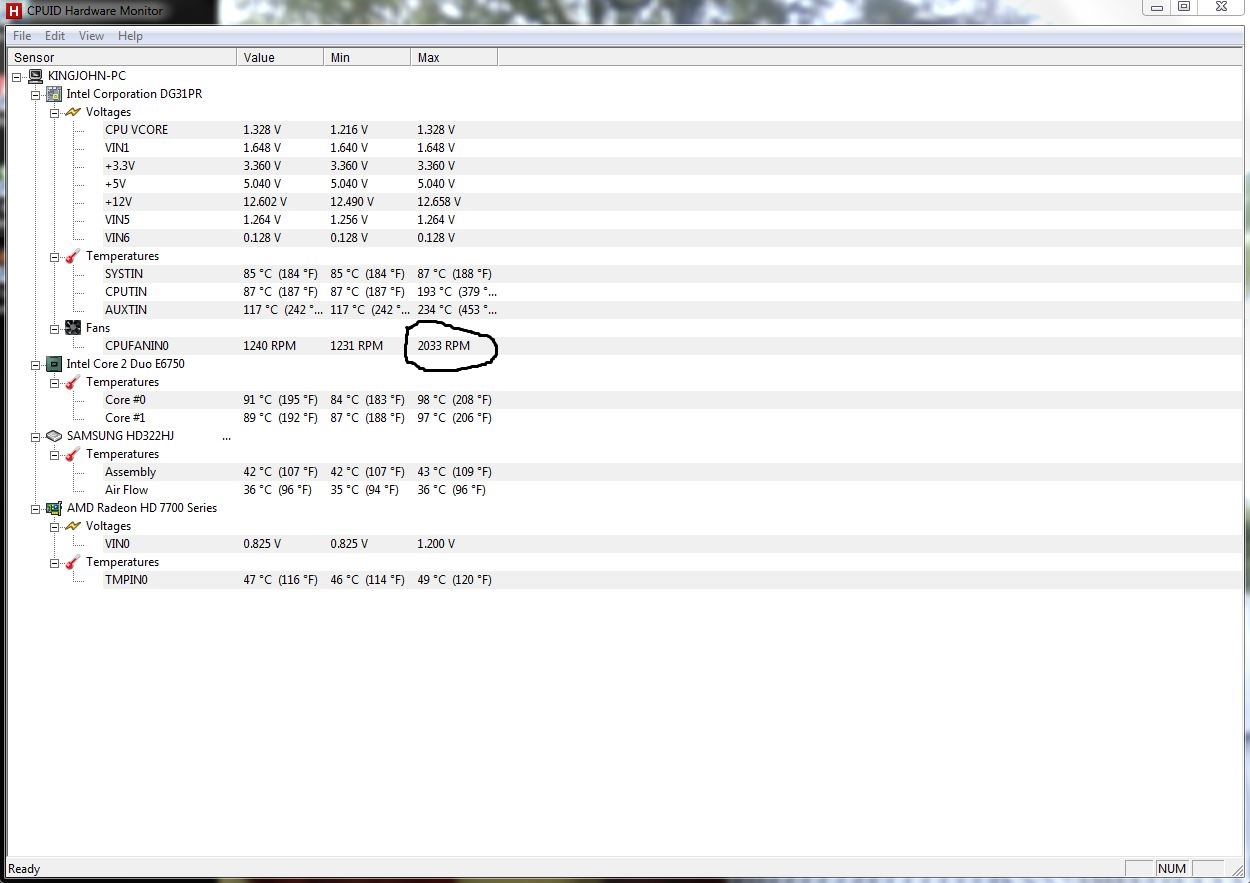Select the Core #0 temperature row
Viewport: 1250px width, 883px height.
coord(125,400)
